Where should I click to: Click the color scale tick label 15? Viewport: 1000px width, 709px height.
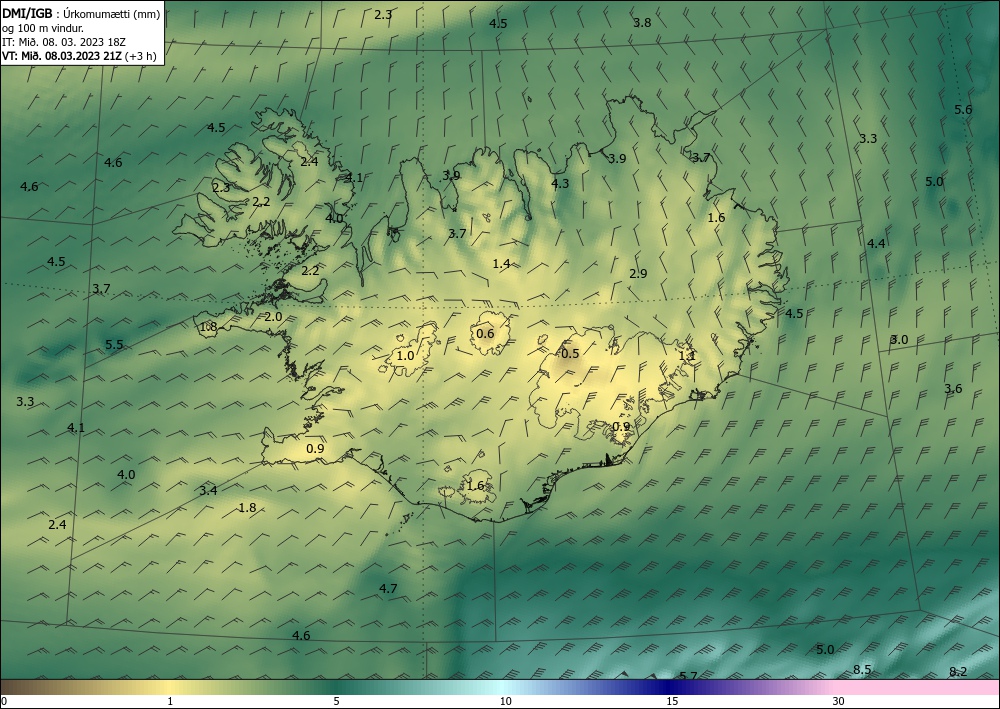[x=672, y=702]
